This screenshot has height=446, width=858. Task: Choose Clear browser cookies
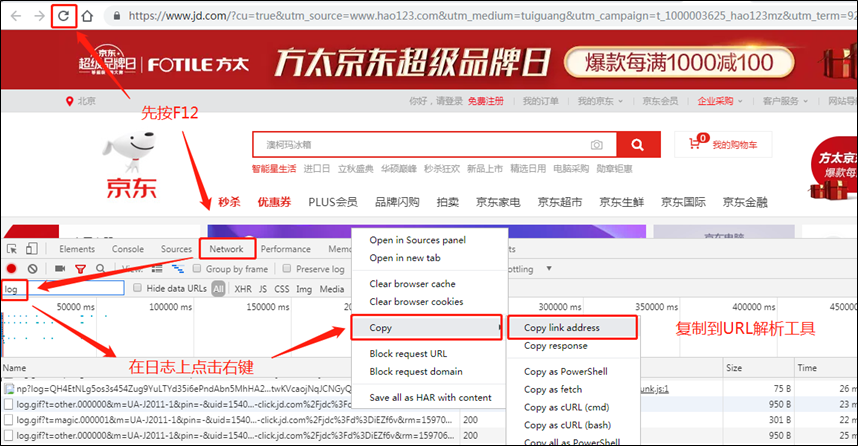pos(416,302)
